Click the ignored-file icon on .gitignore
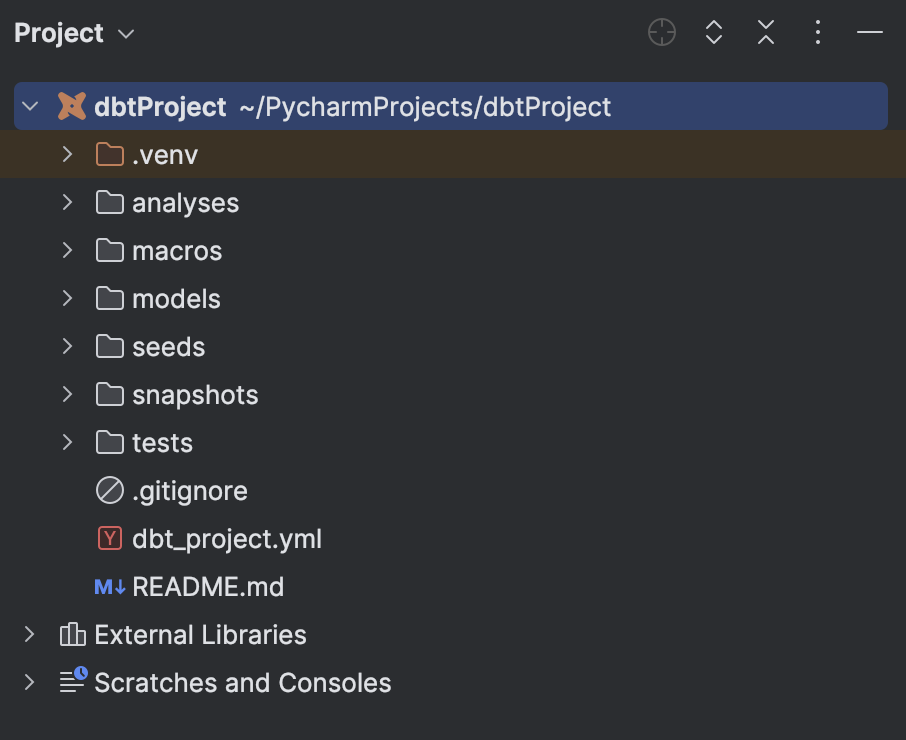The height and width of the screenshot is (740, 906). [x=110, y=490]
